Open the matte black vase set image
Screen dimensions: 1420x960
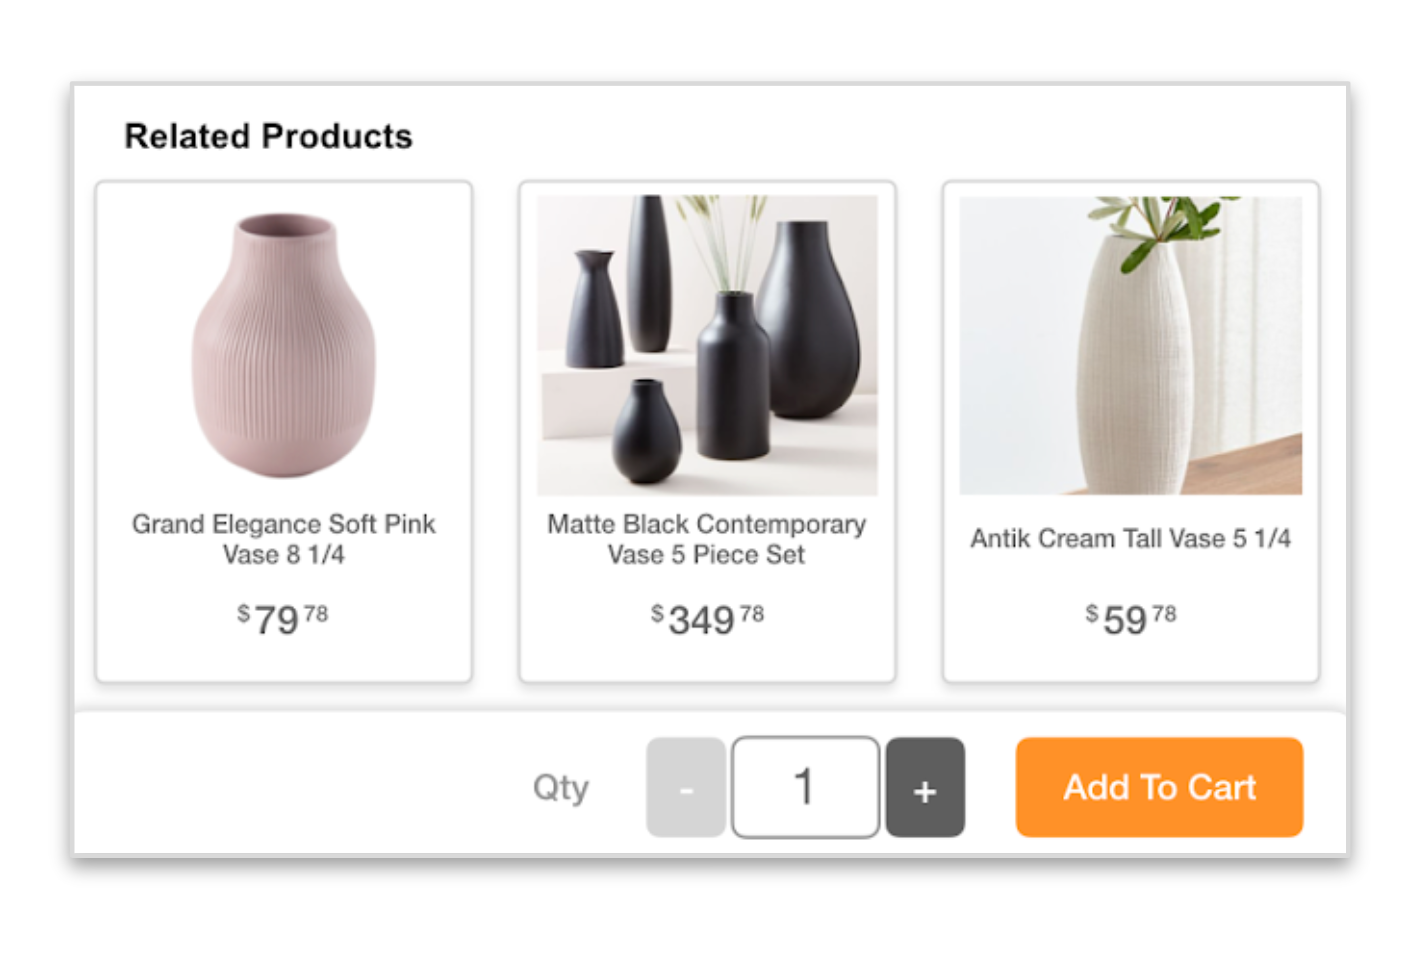[707, 345]
